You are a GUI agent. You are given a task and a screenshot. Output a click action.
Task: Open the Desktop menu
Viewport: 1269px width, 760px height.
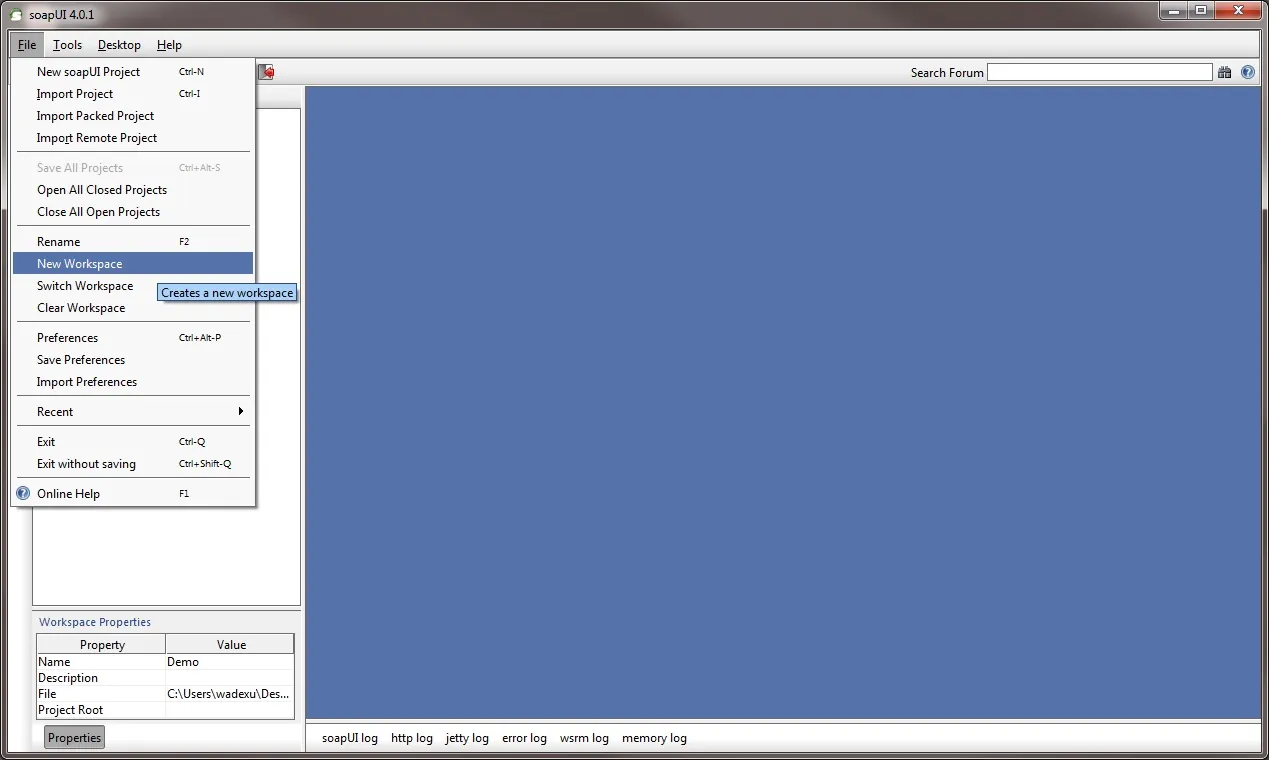119,45
